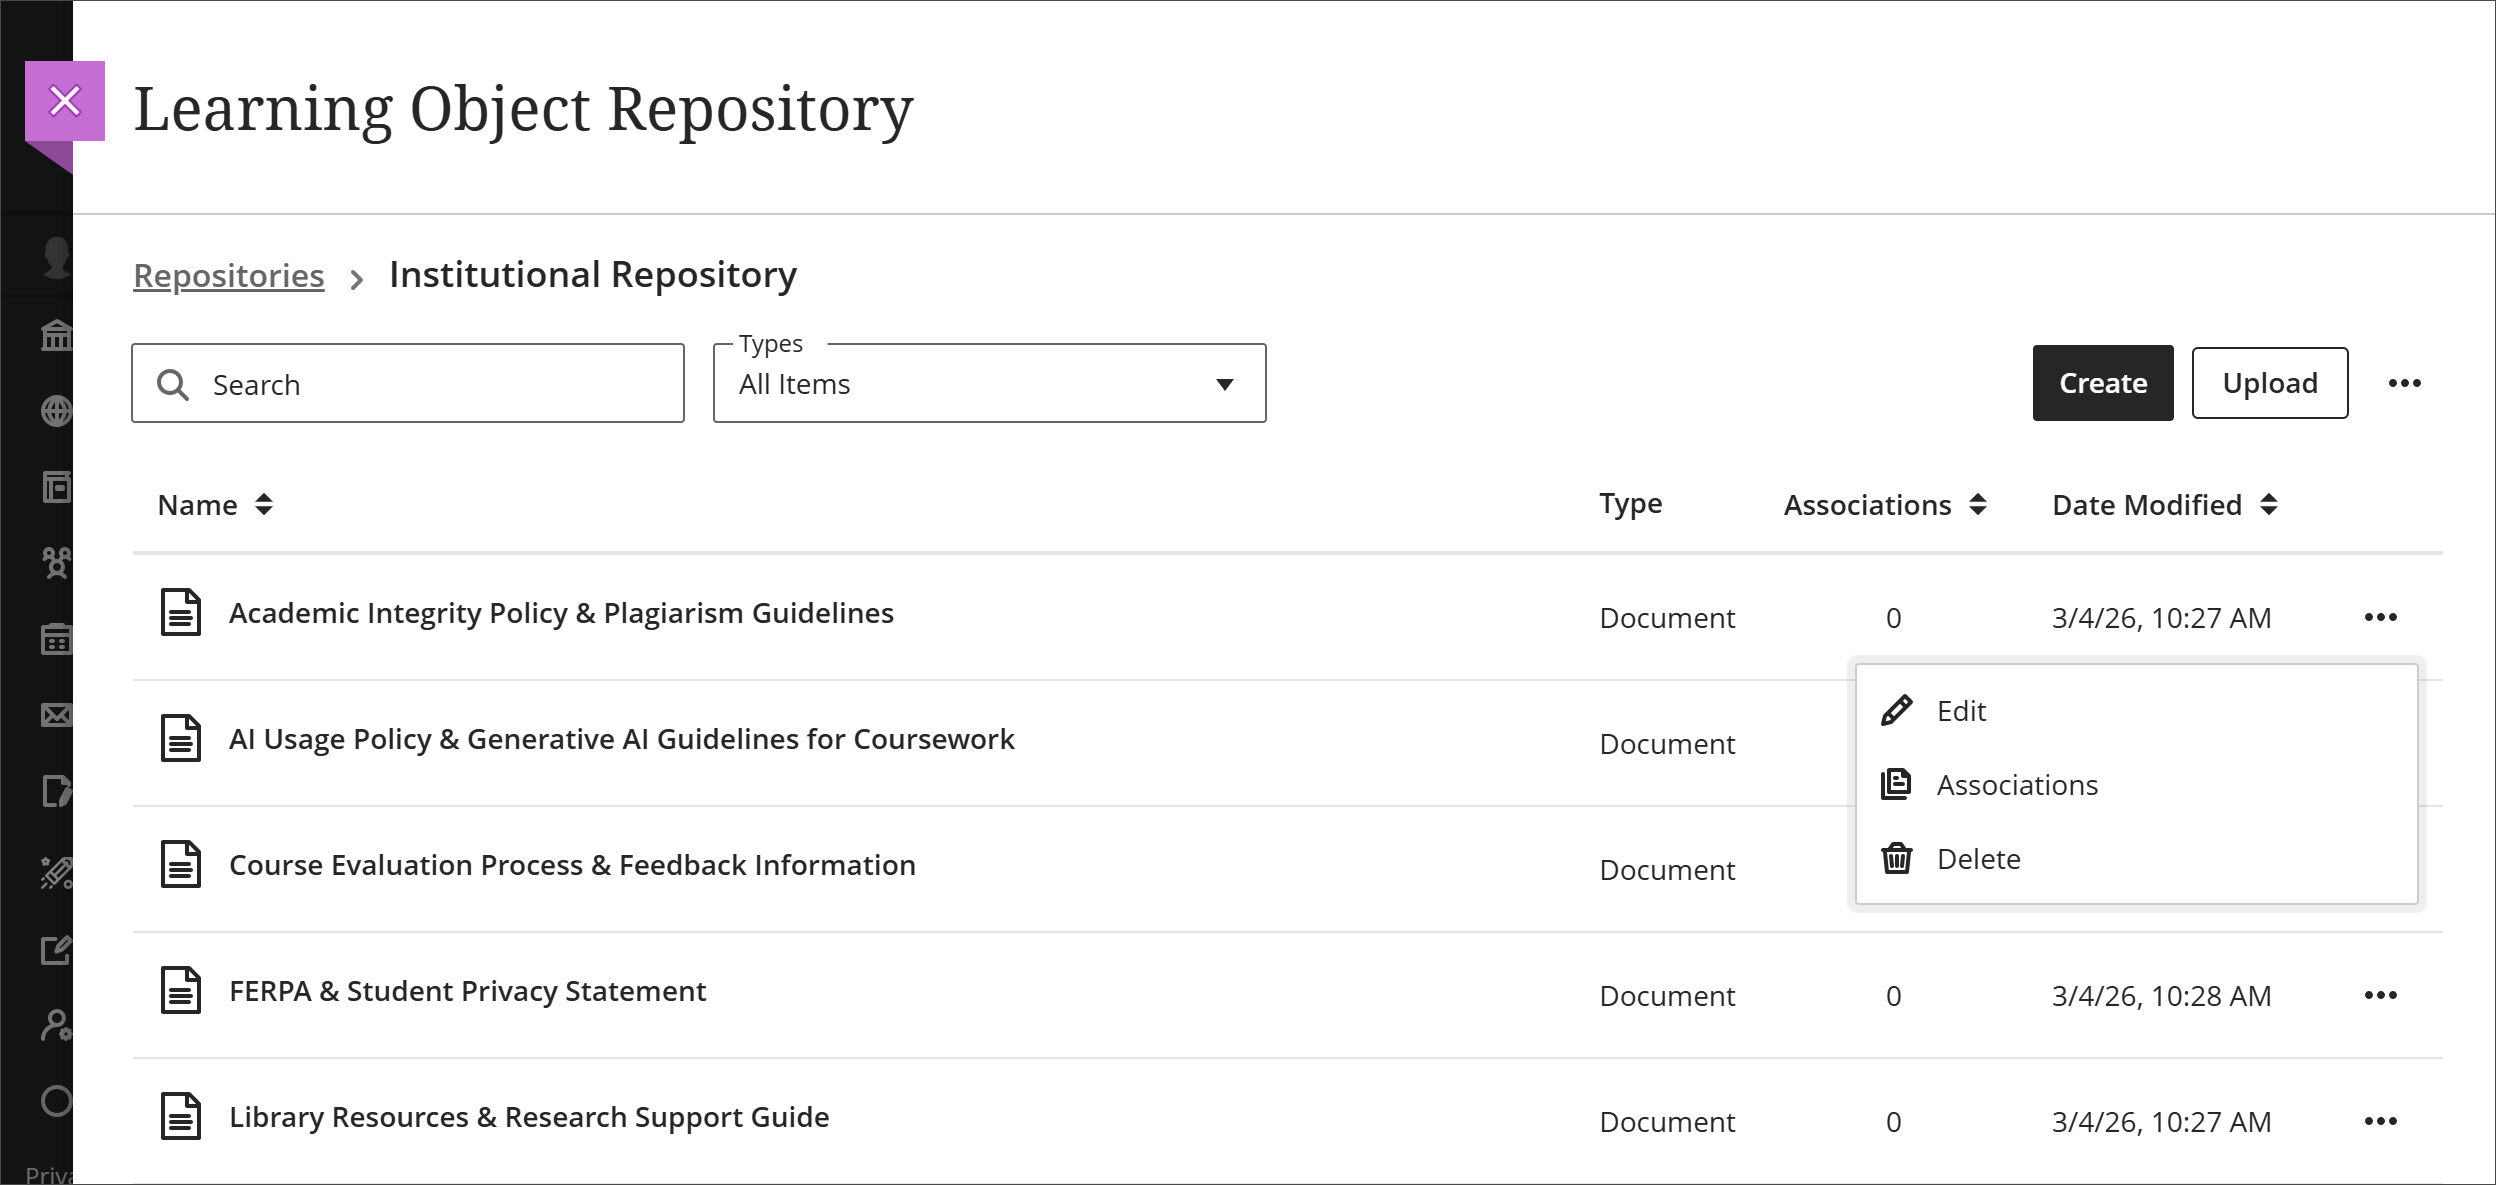Select the magic wand tools icon
Viewport: 2496px width, 1185px height.
(x=57, y=870)
